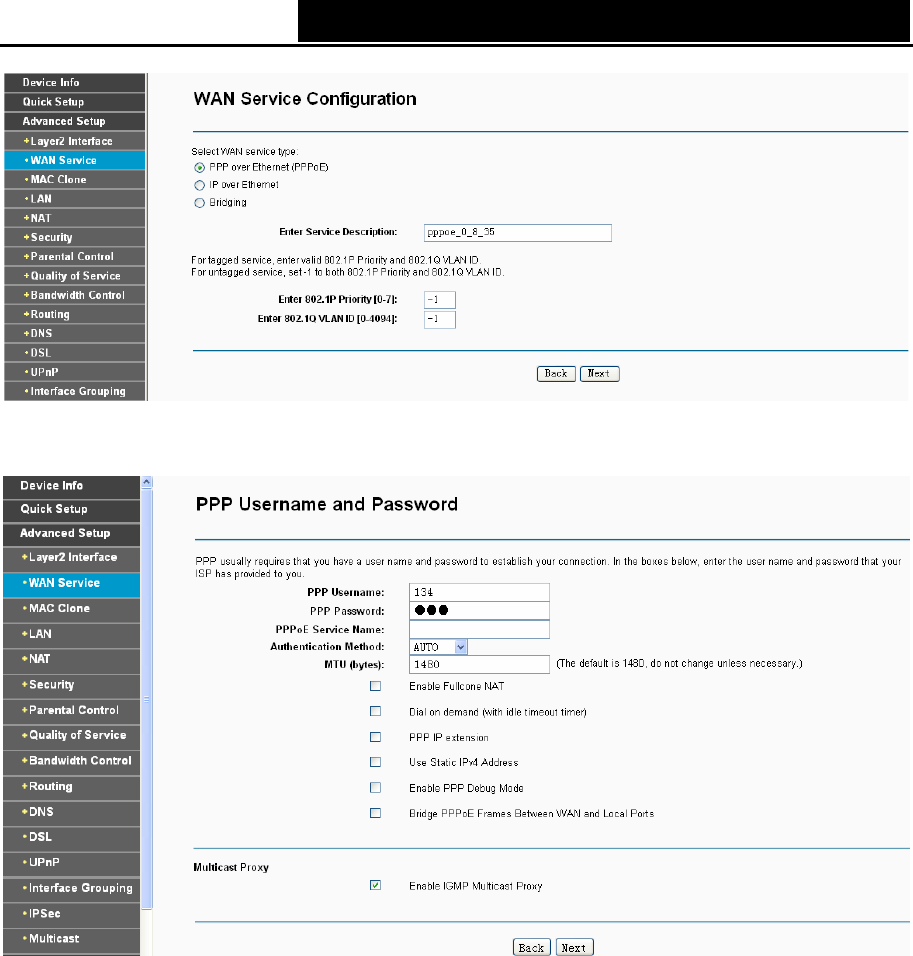This screenshot has width=913, height=956.
Task: Click Next on PPP Username and Password page
Action: point(575,947)
